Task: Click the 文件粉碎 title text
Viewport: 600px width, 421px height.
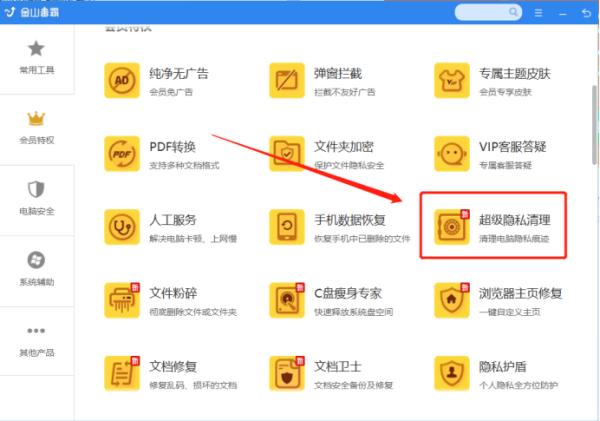Action: pos(173,294)
